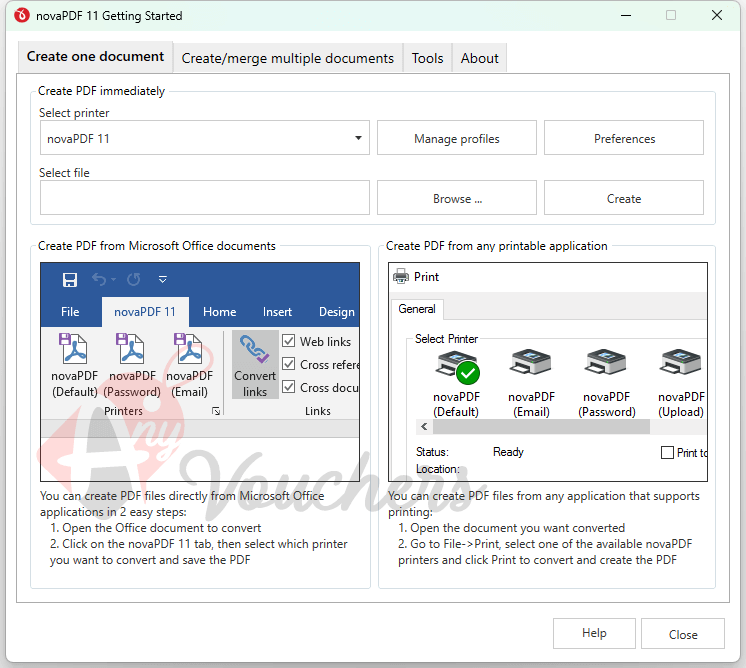Click the Manage profiles button
The image size is (746, 668).
point(457,138)
